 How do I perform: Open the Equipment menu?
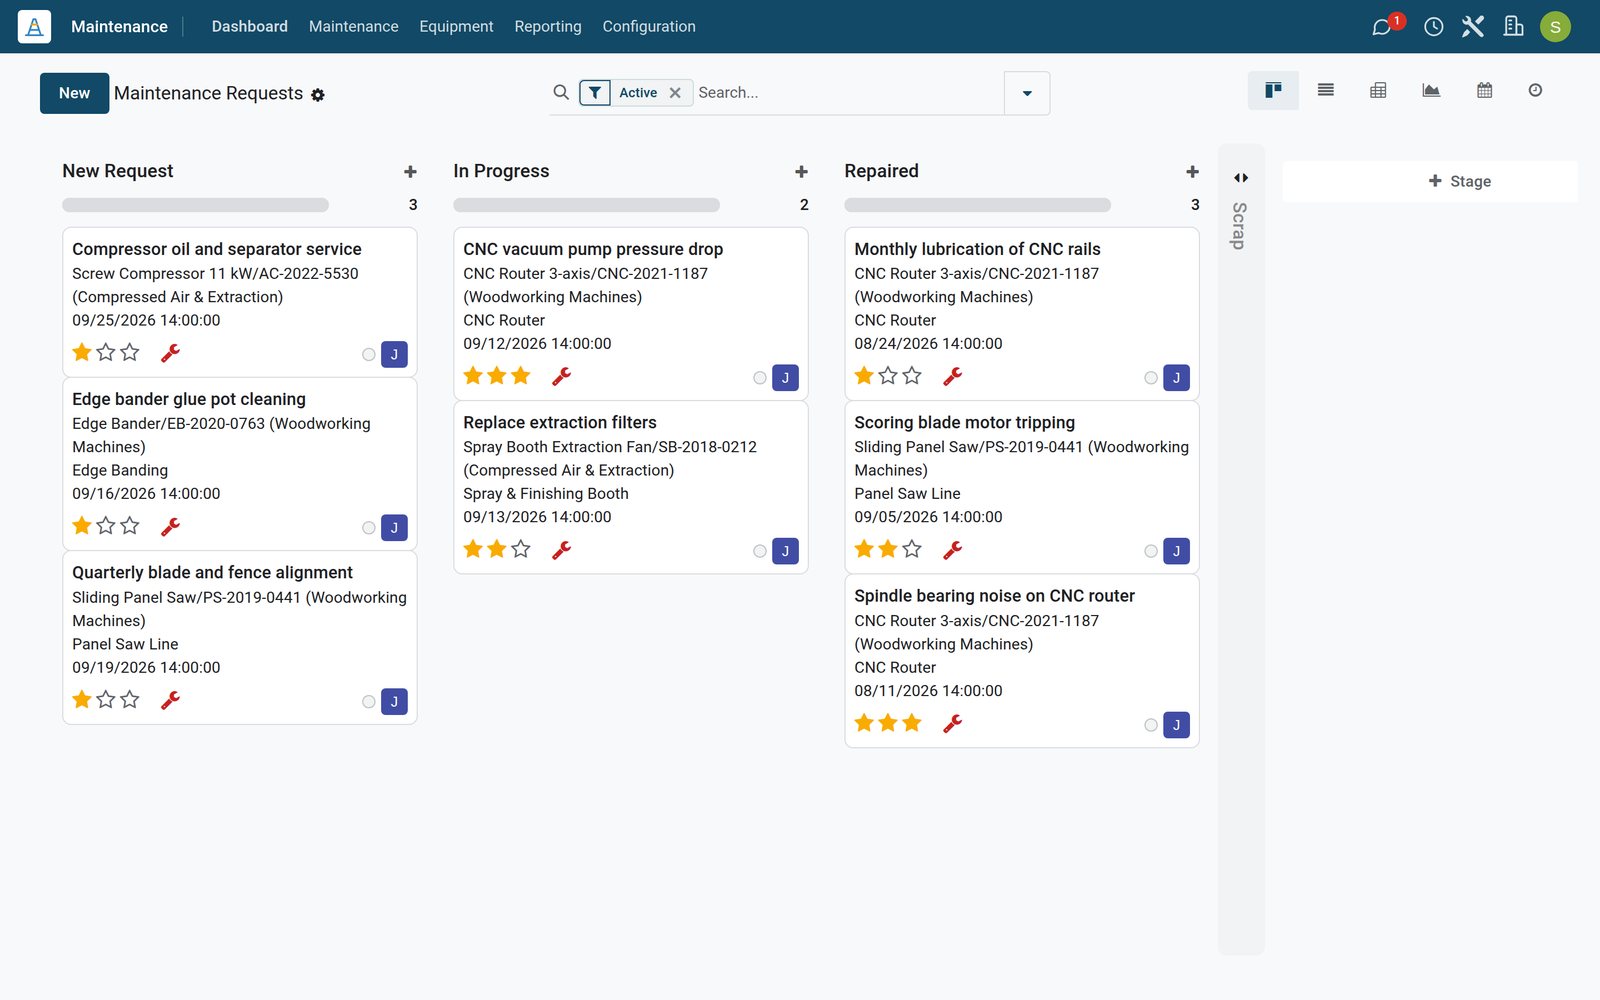point(456,27)
